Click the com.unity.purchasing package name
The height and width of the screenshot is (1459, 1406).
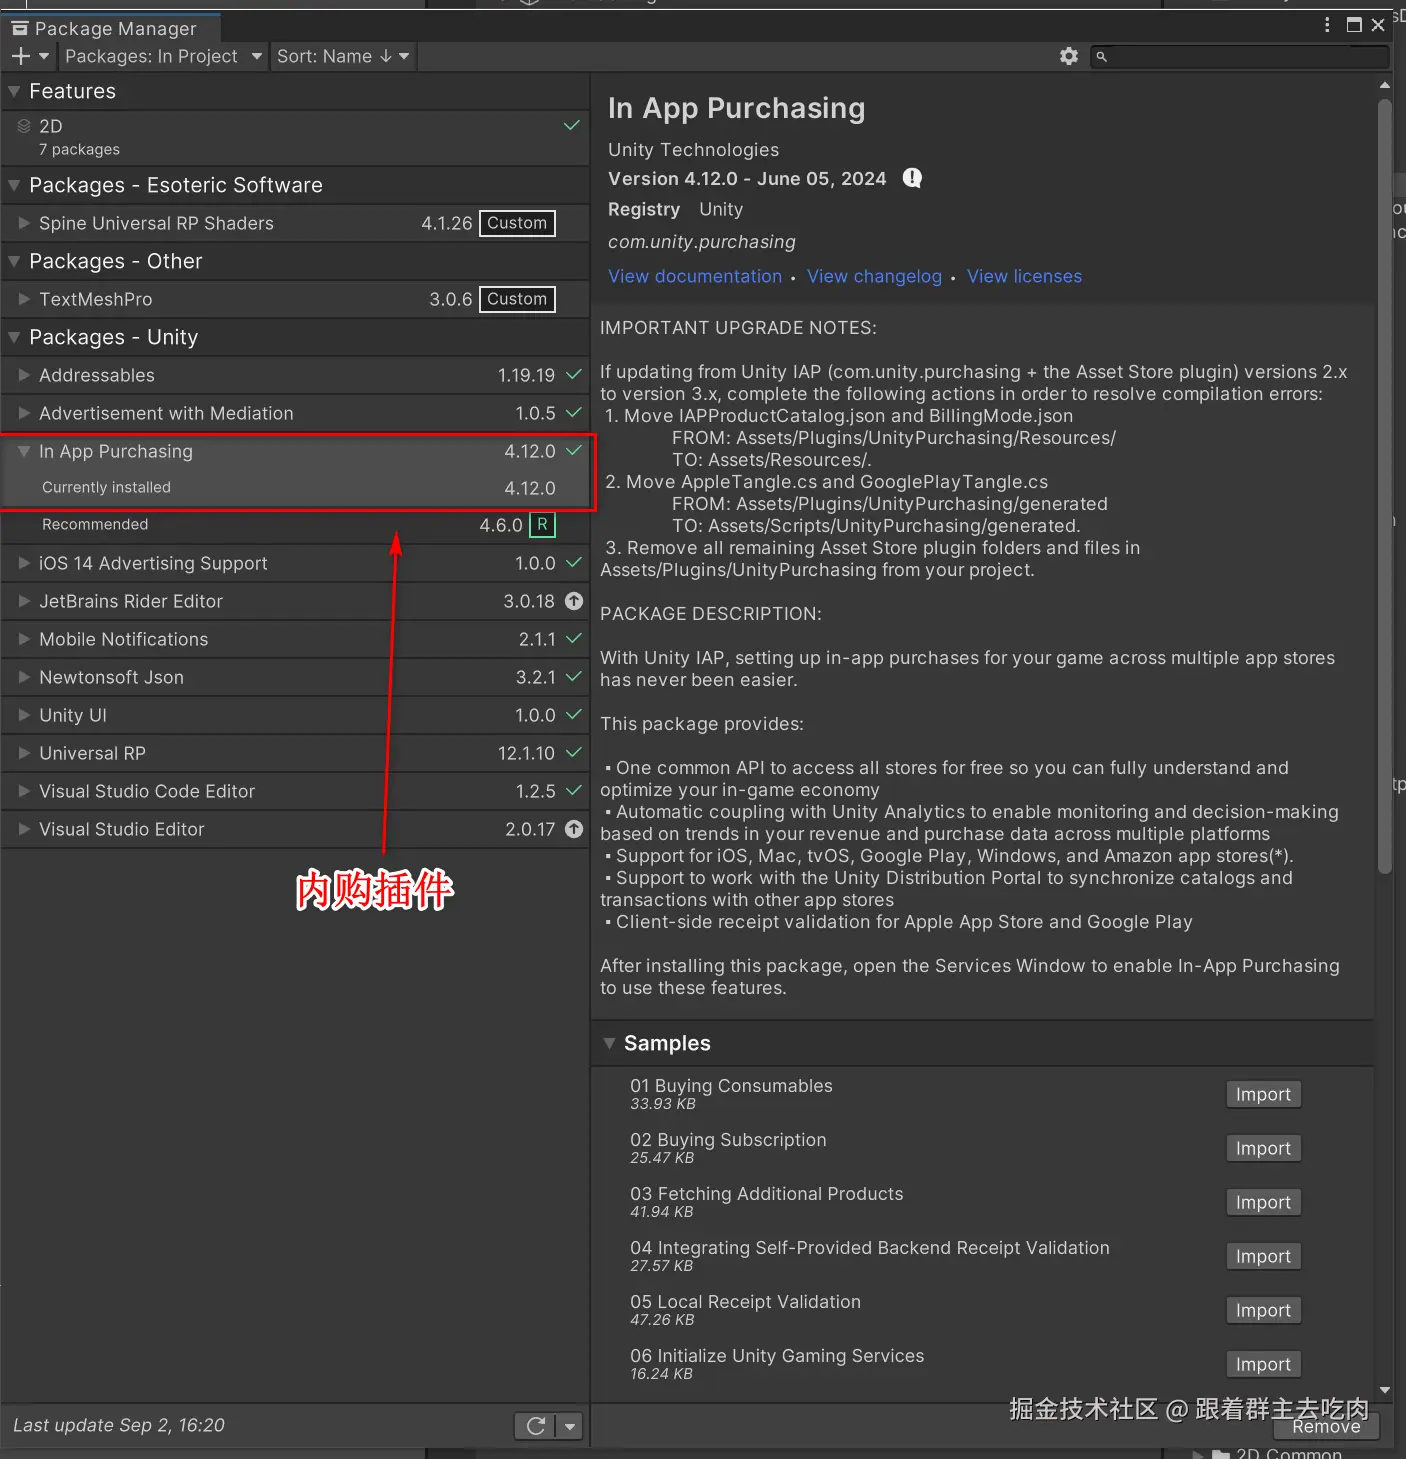(x=702, y=242)
